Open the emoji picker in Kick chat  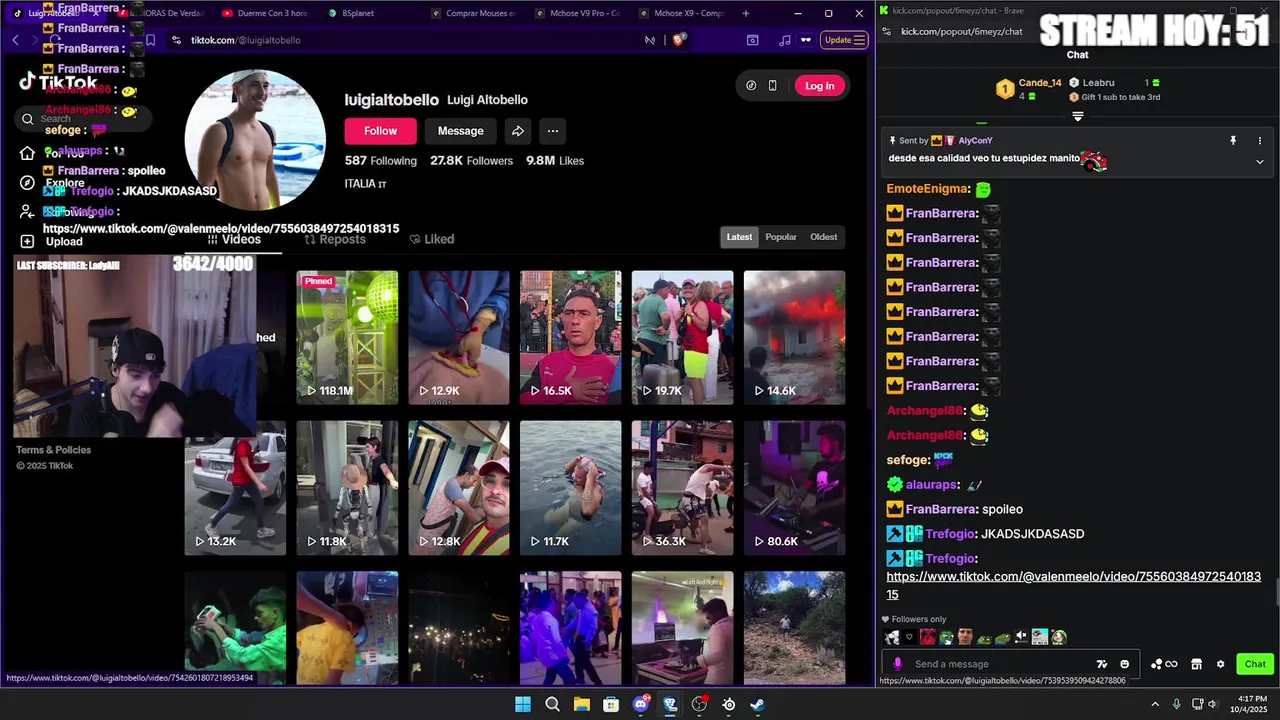pyautogui.click(x=1124, y=664)
